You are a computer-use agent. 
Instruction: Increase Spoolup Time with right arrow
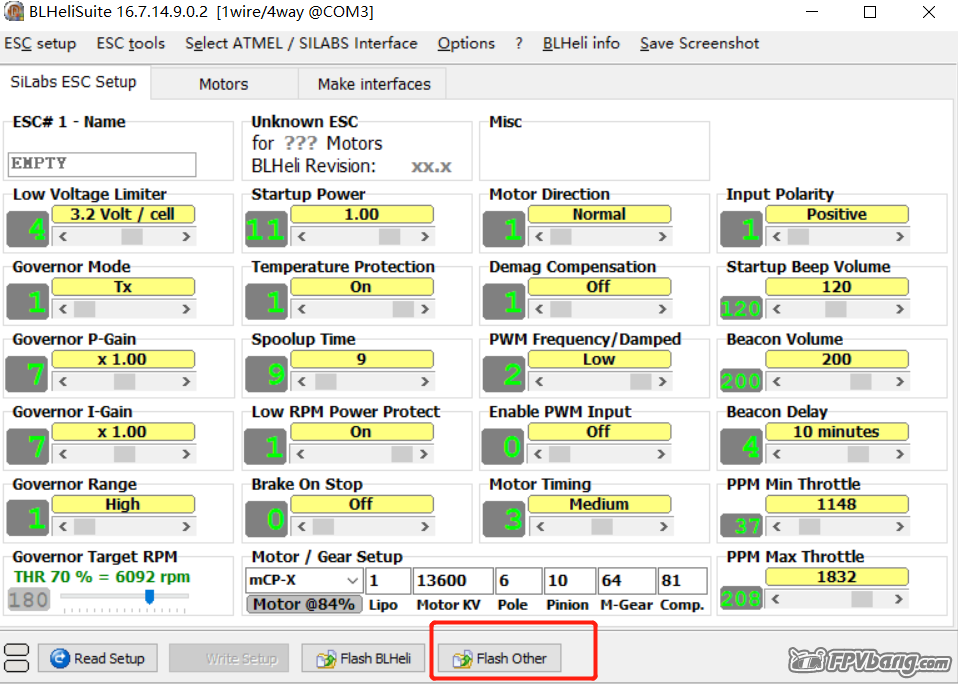(425, 382)
